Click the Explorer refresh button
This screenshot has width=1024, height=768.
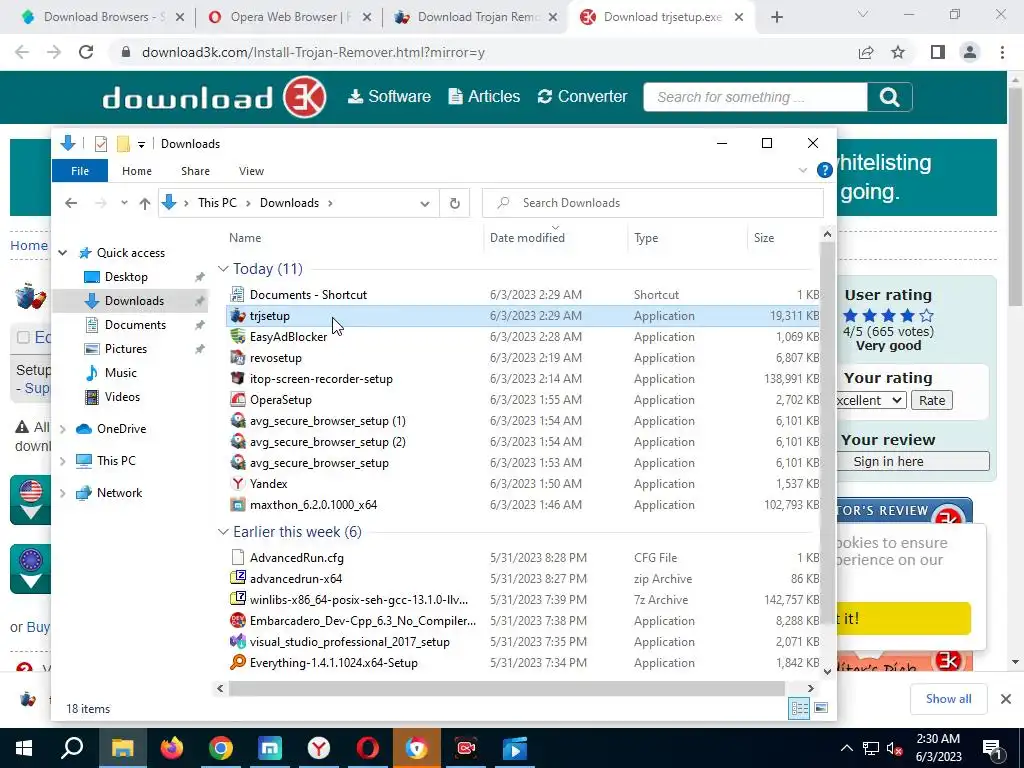(455, 203)
